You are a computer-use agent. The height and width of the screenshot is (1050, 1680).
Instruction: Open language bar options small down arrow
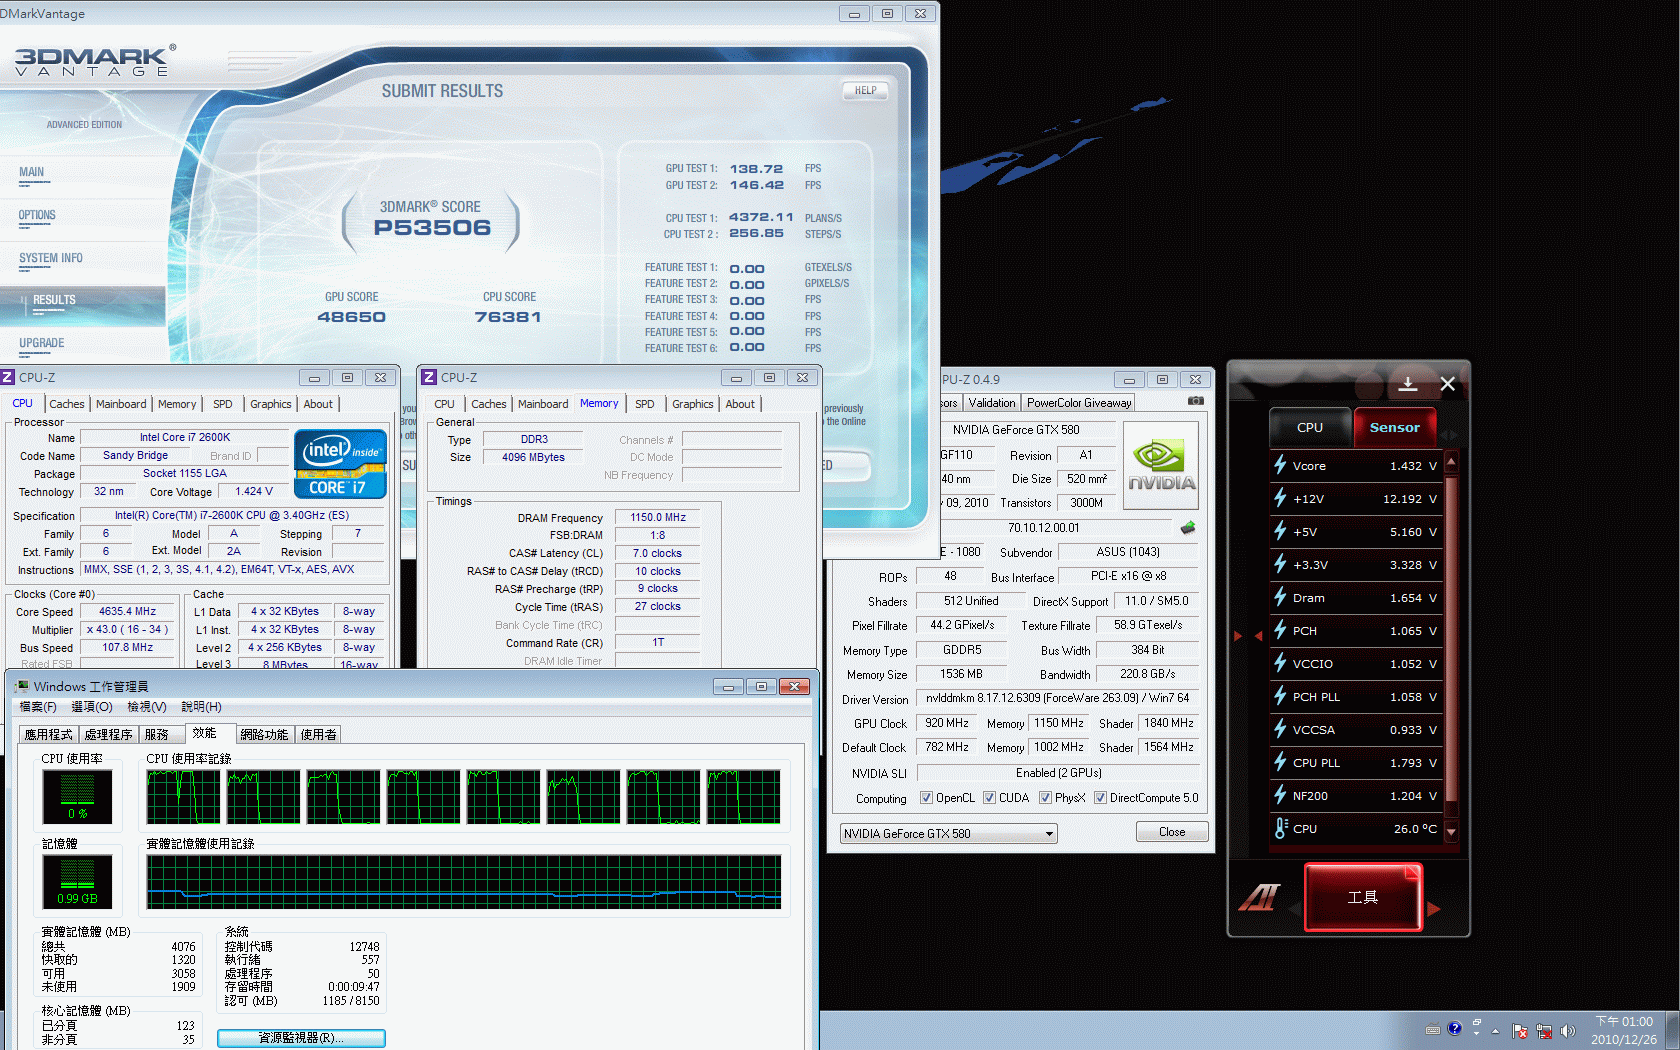click(1477, 1034)
